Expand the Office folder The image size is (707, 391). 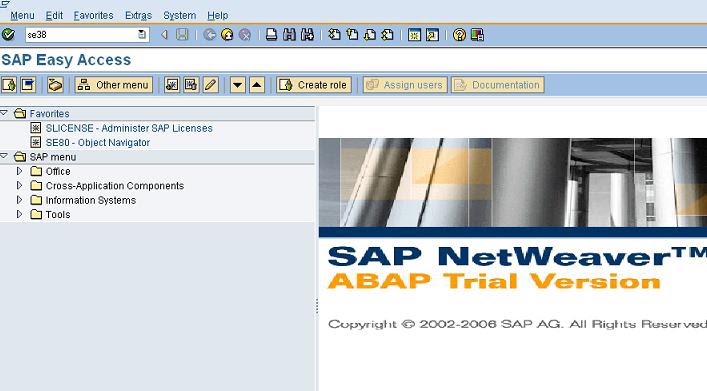pyautogui.click(x=19, y=171)
